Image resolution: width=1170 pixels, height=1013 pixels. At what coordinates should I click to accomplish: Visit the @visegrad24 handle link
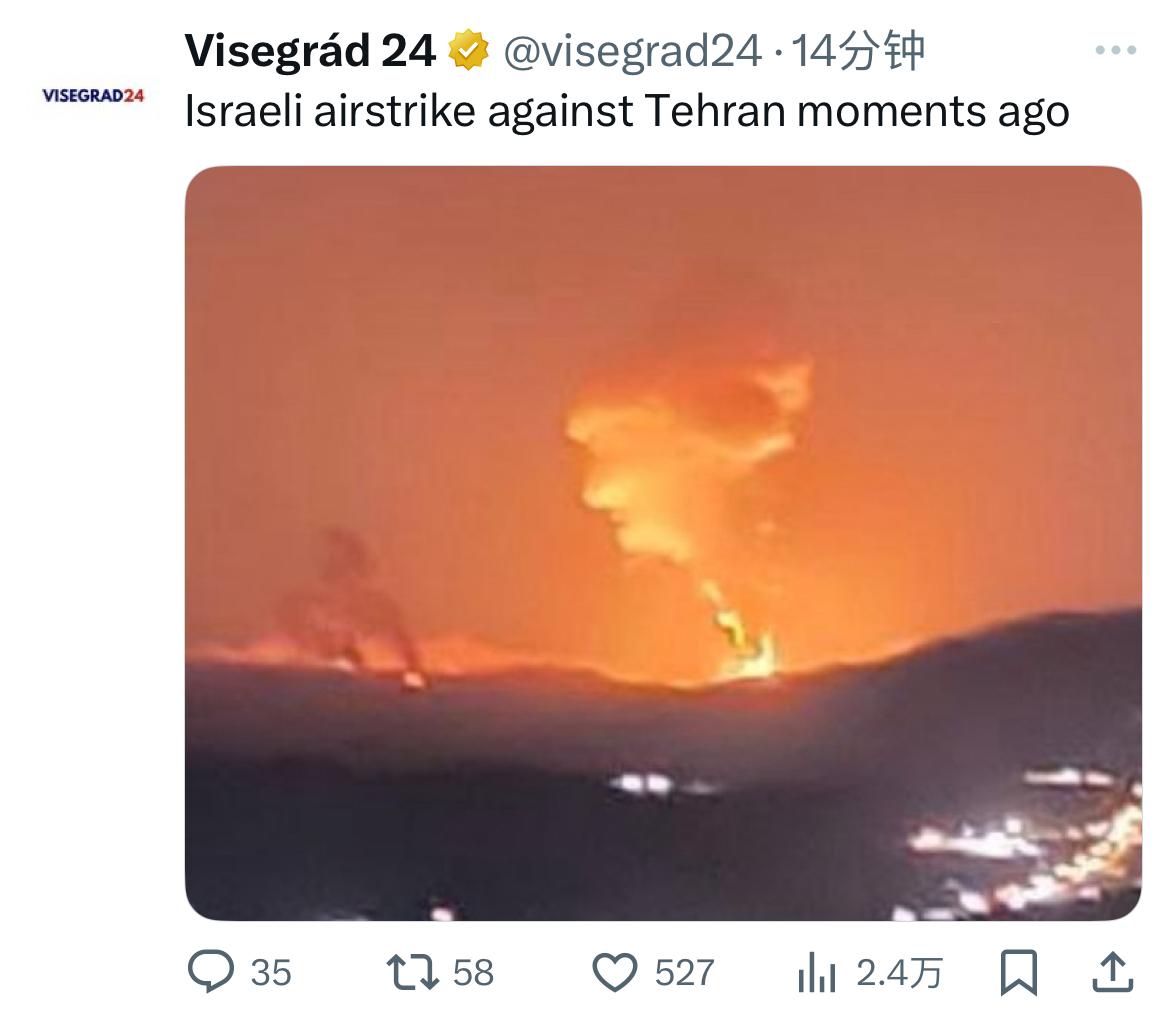[633, 51]
